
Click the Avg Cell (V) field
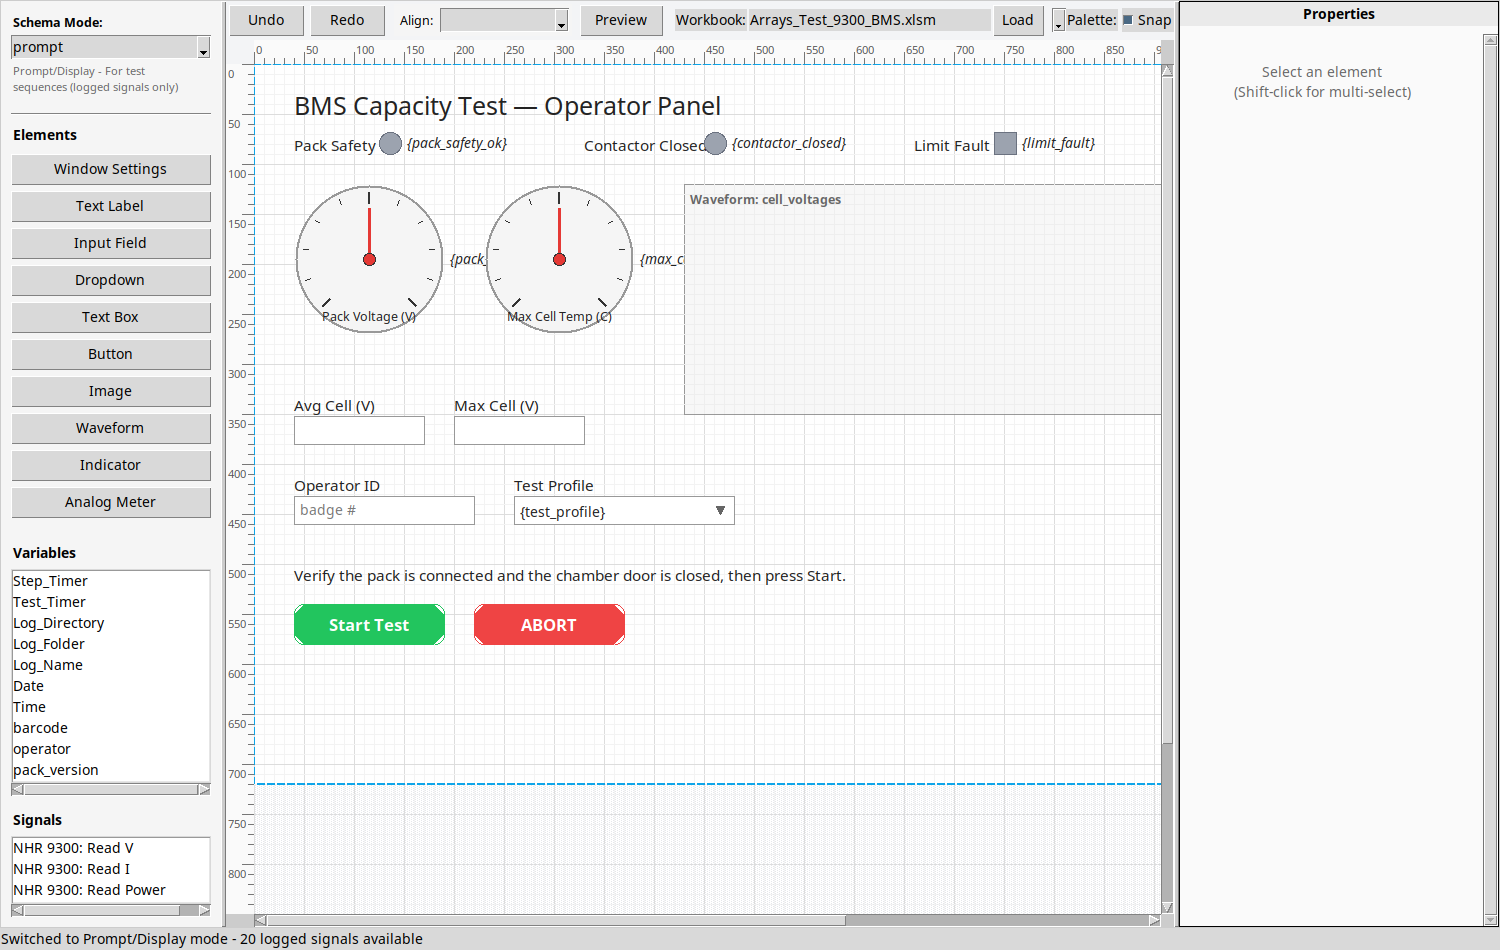[x=359, y=431]
